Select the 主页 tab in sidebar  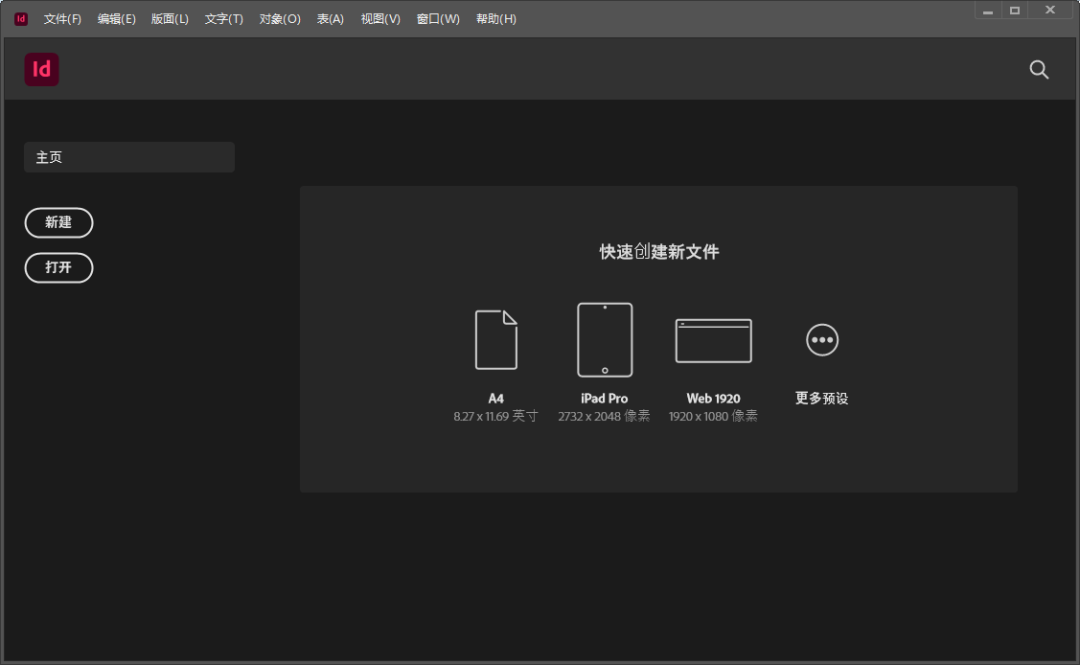pos(129,157)
